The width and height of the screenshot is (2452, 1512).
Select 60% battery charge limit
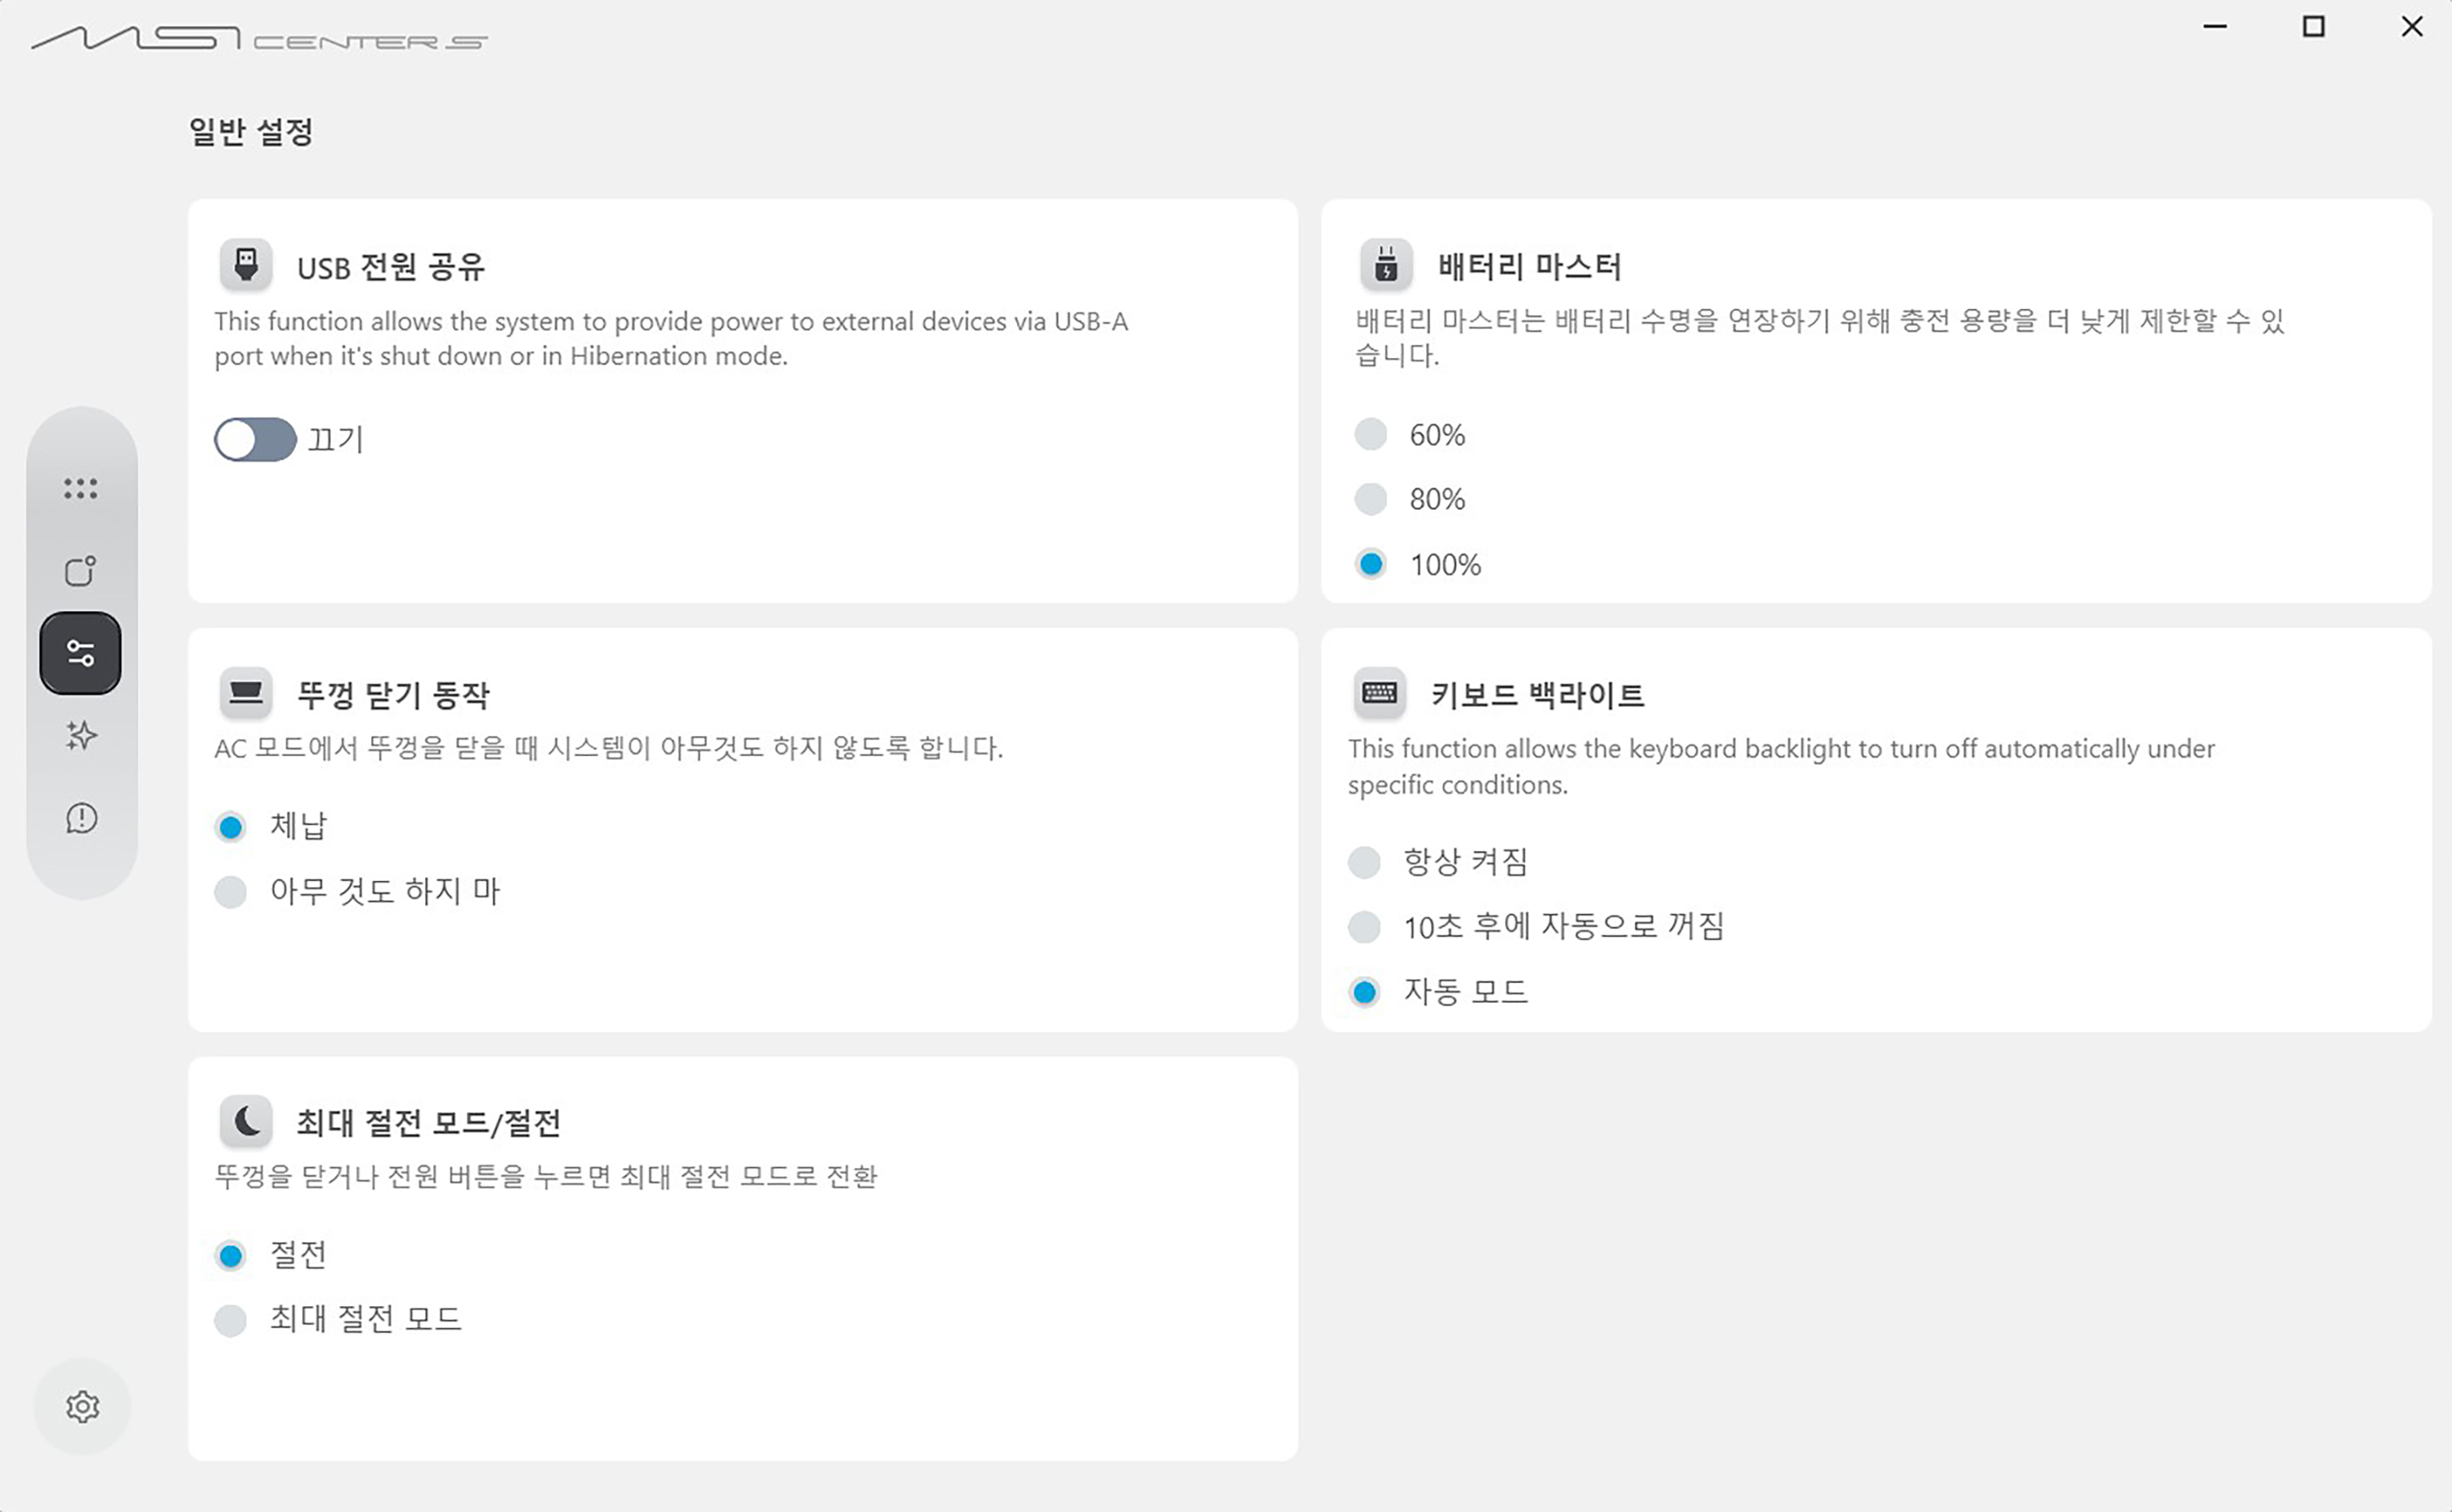[1371, 435]
